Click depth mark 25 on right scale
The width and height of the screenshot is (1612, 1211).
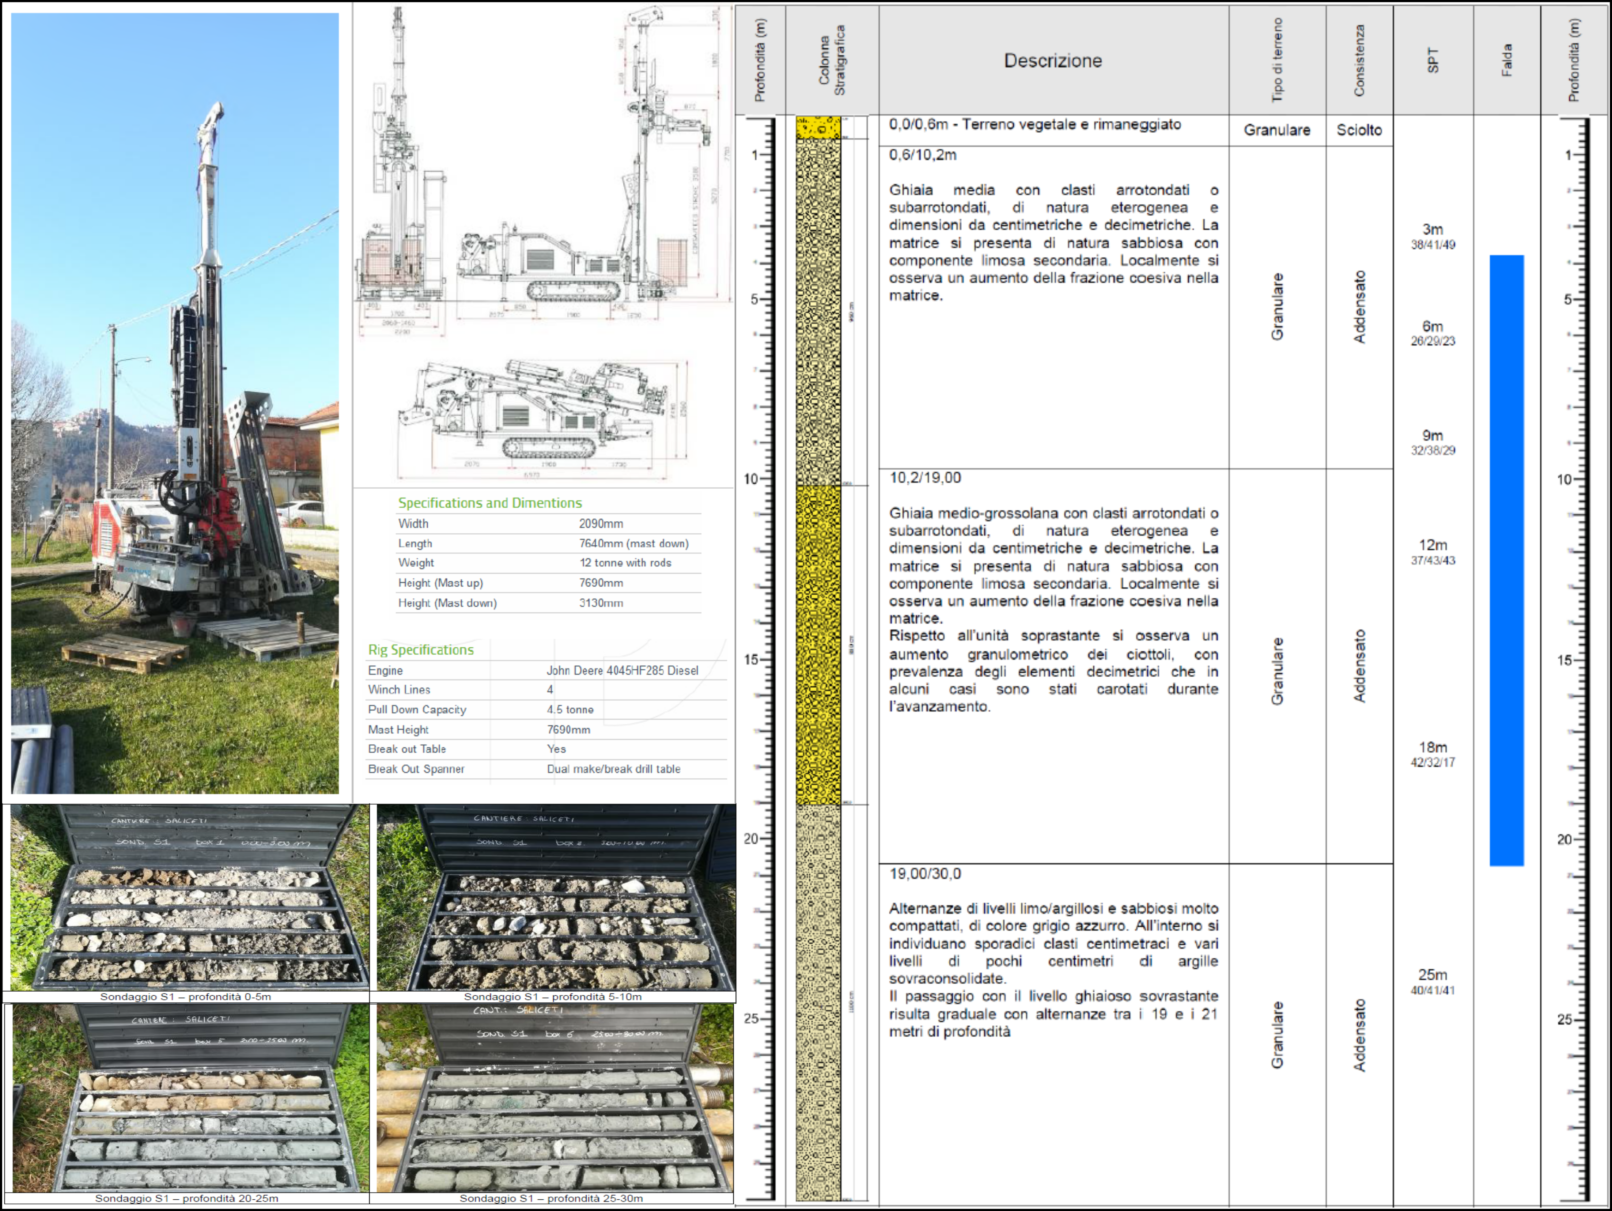(1565, 1020)
